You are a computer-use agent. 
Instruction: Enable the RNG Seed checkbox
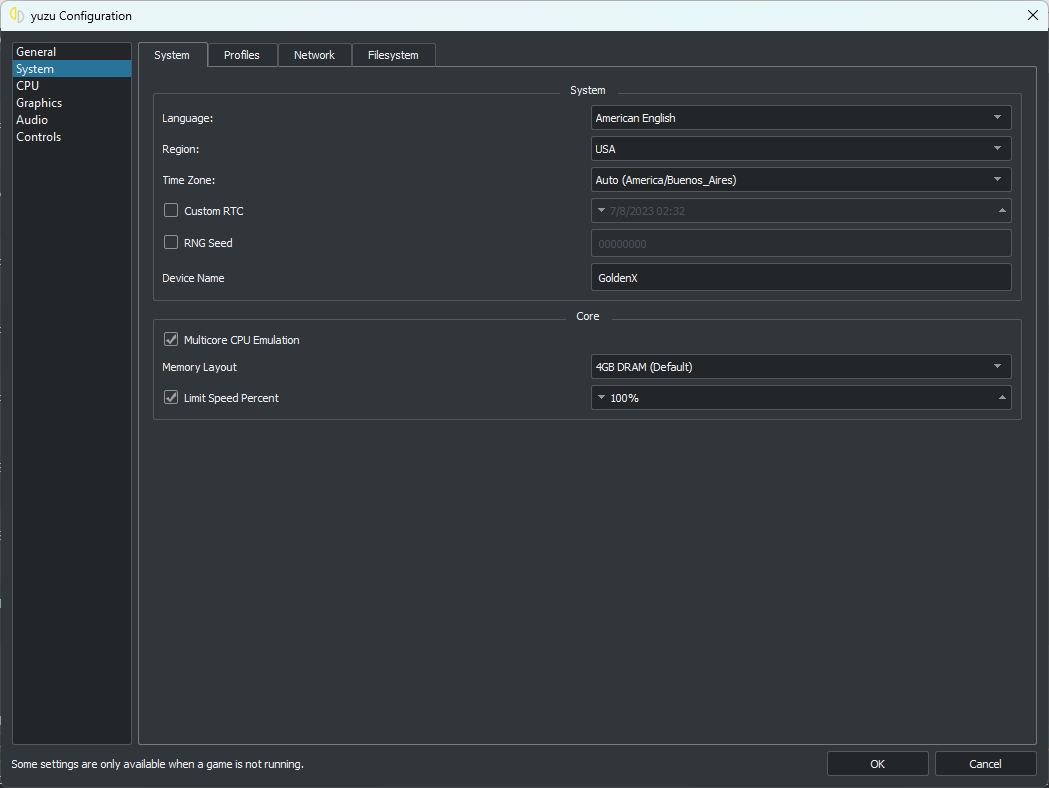[171, 242]
